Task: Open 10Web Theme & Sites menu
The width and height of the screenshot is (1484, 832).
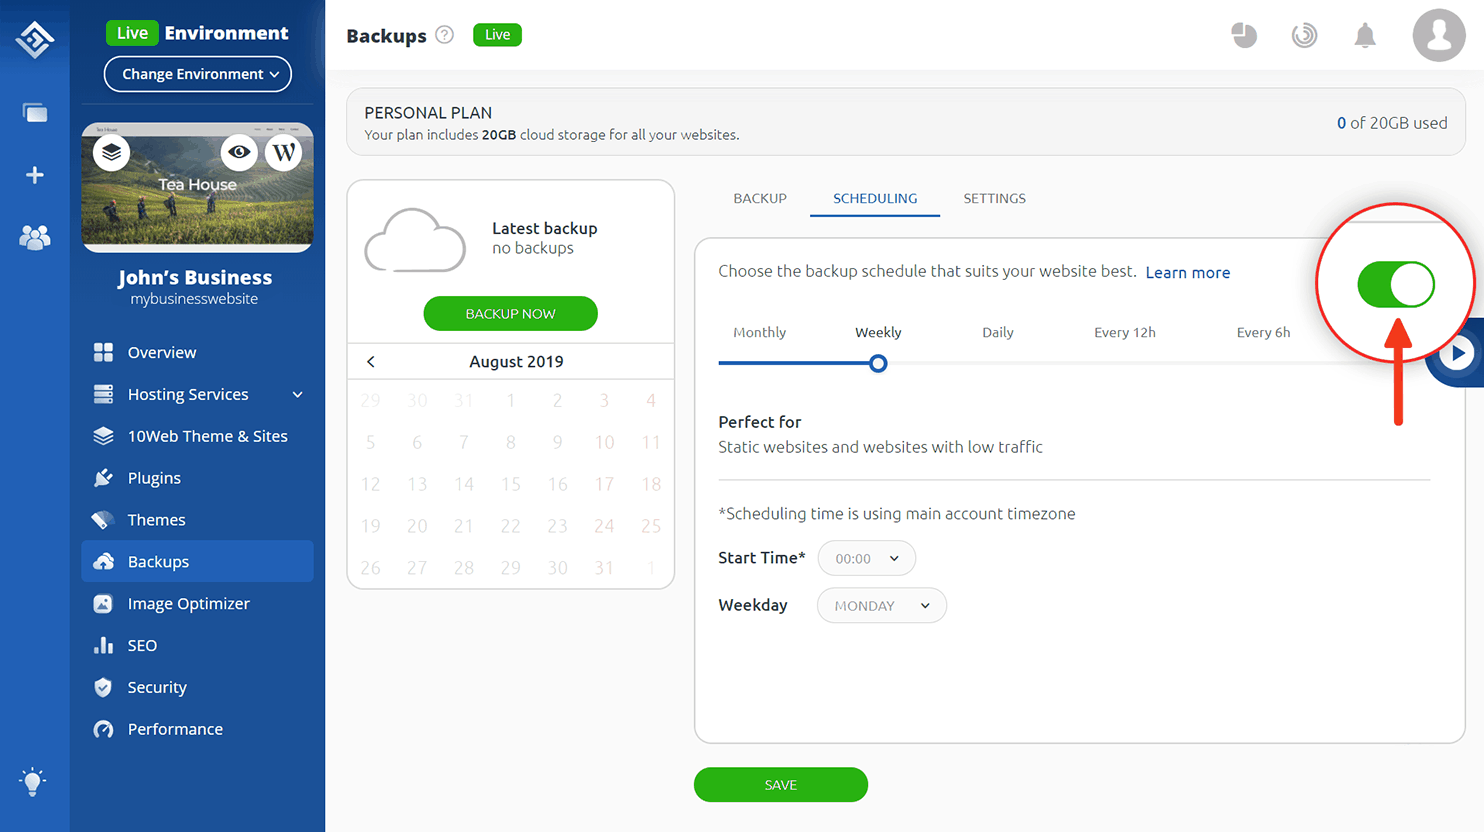Action: pyautogui.click(x=198, y=436)
